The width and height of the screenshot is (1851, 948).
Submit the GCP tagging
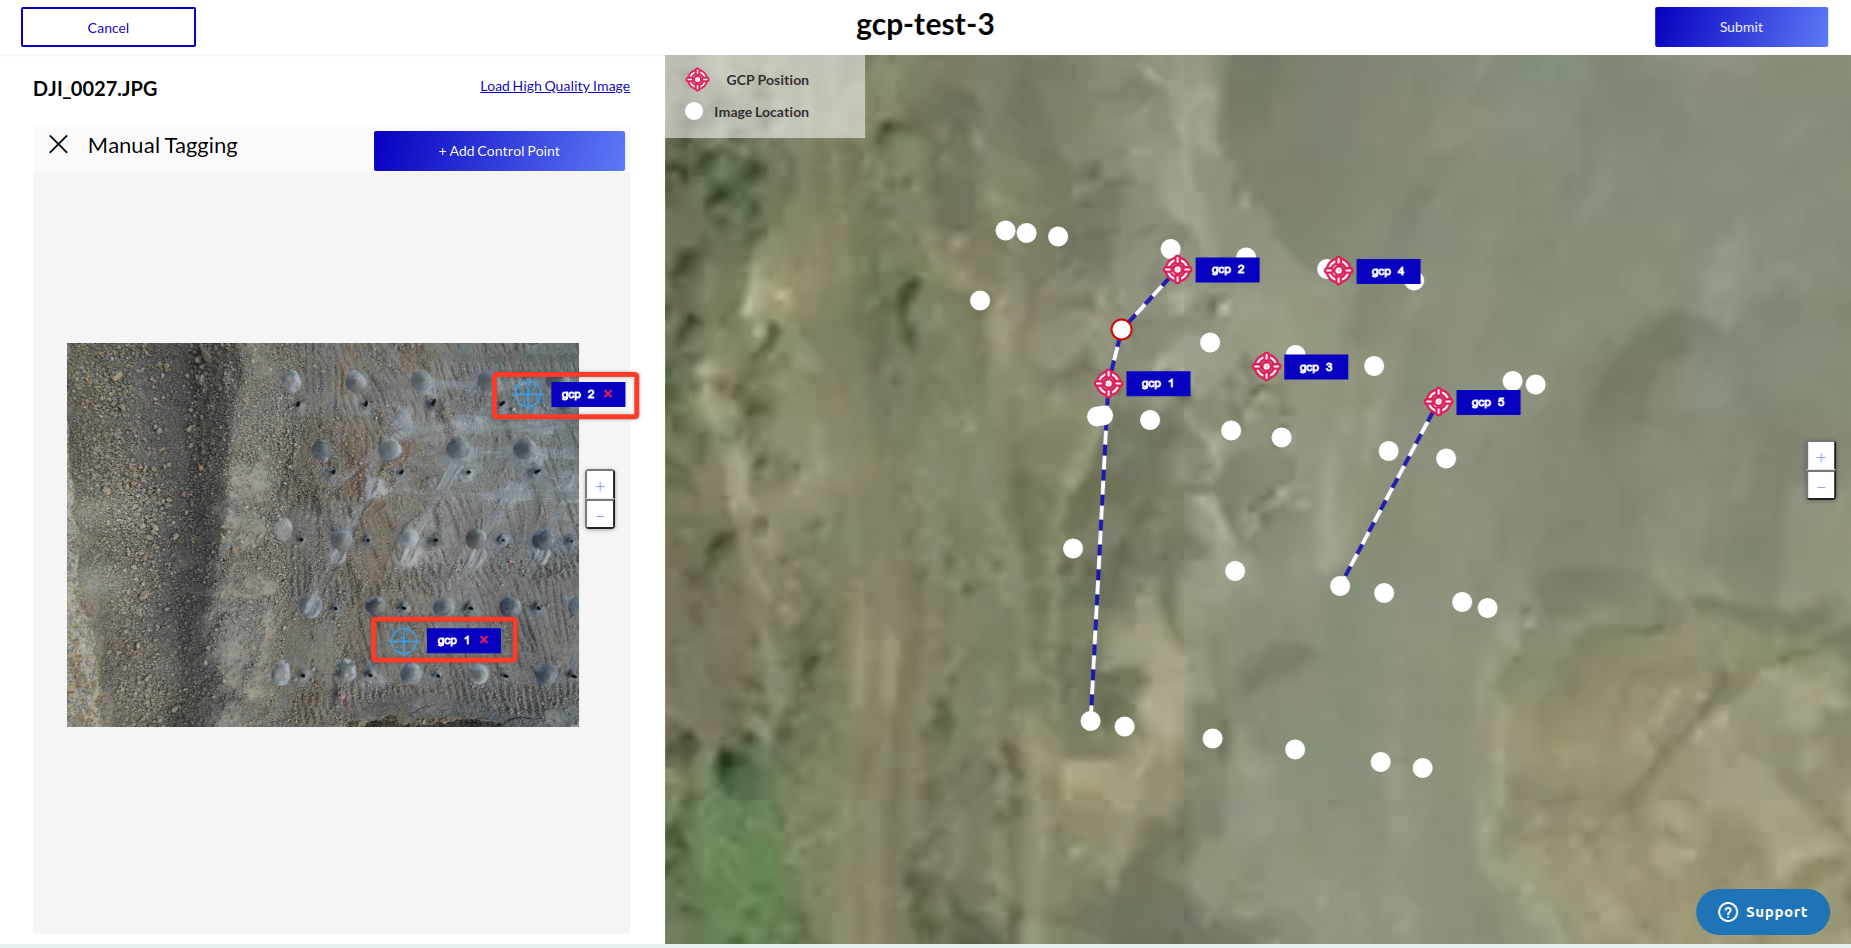coord(1740,27)
